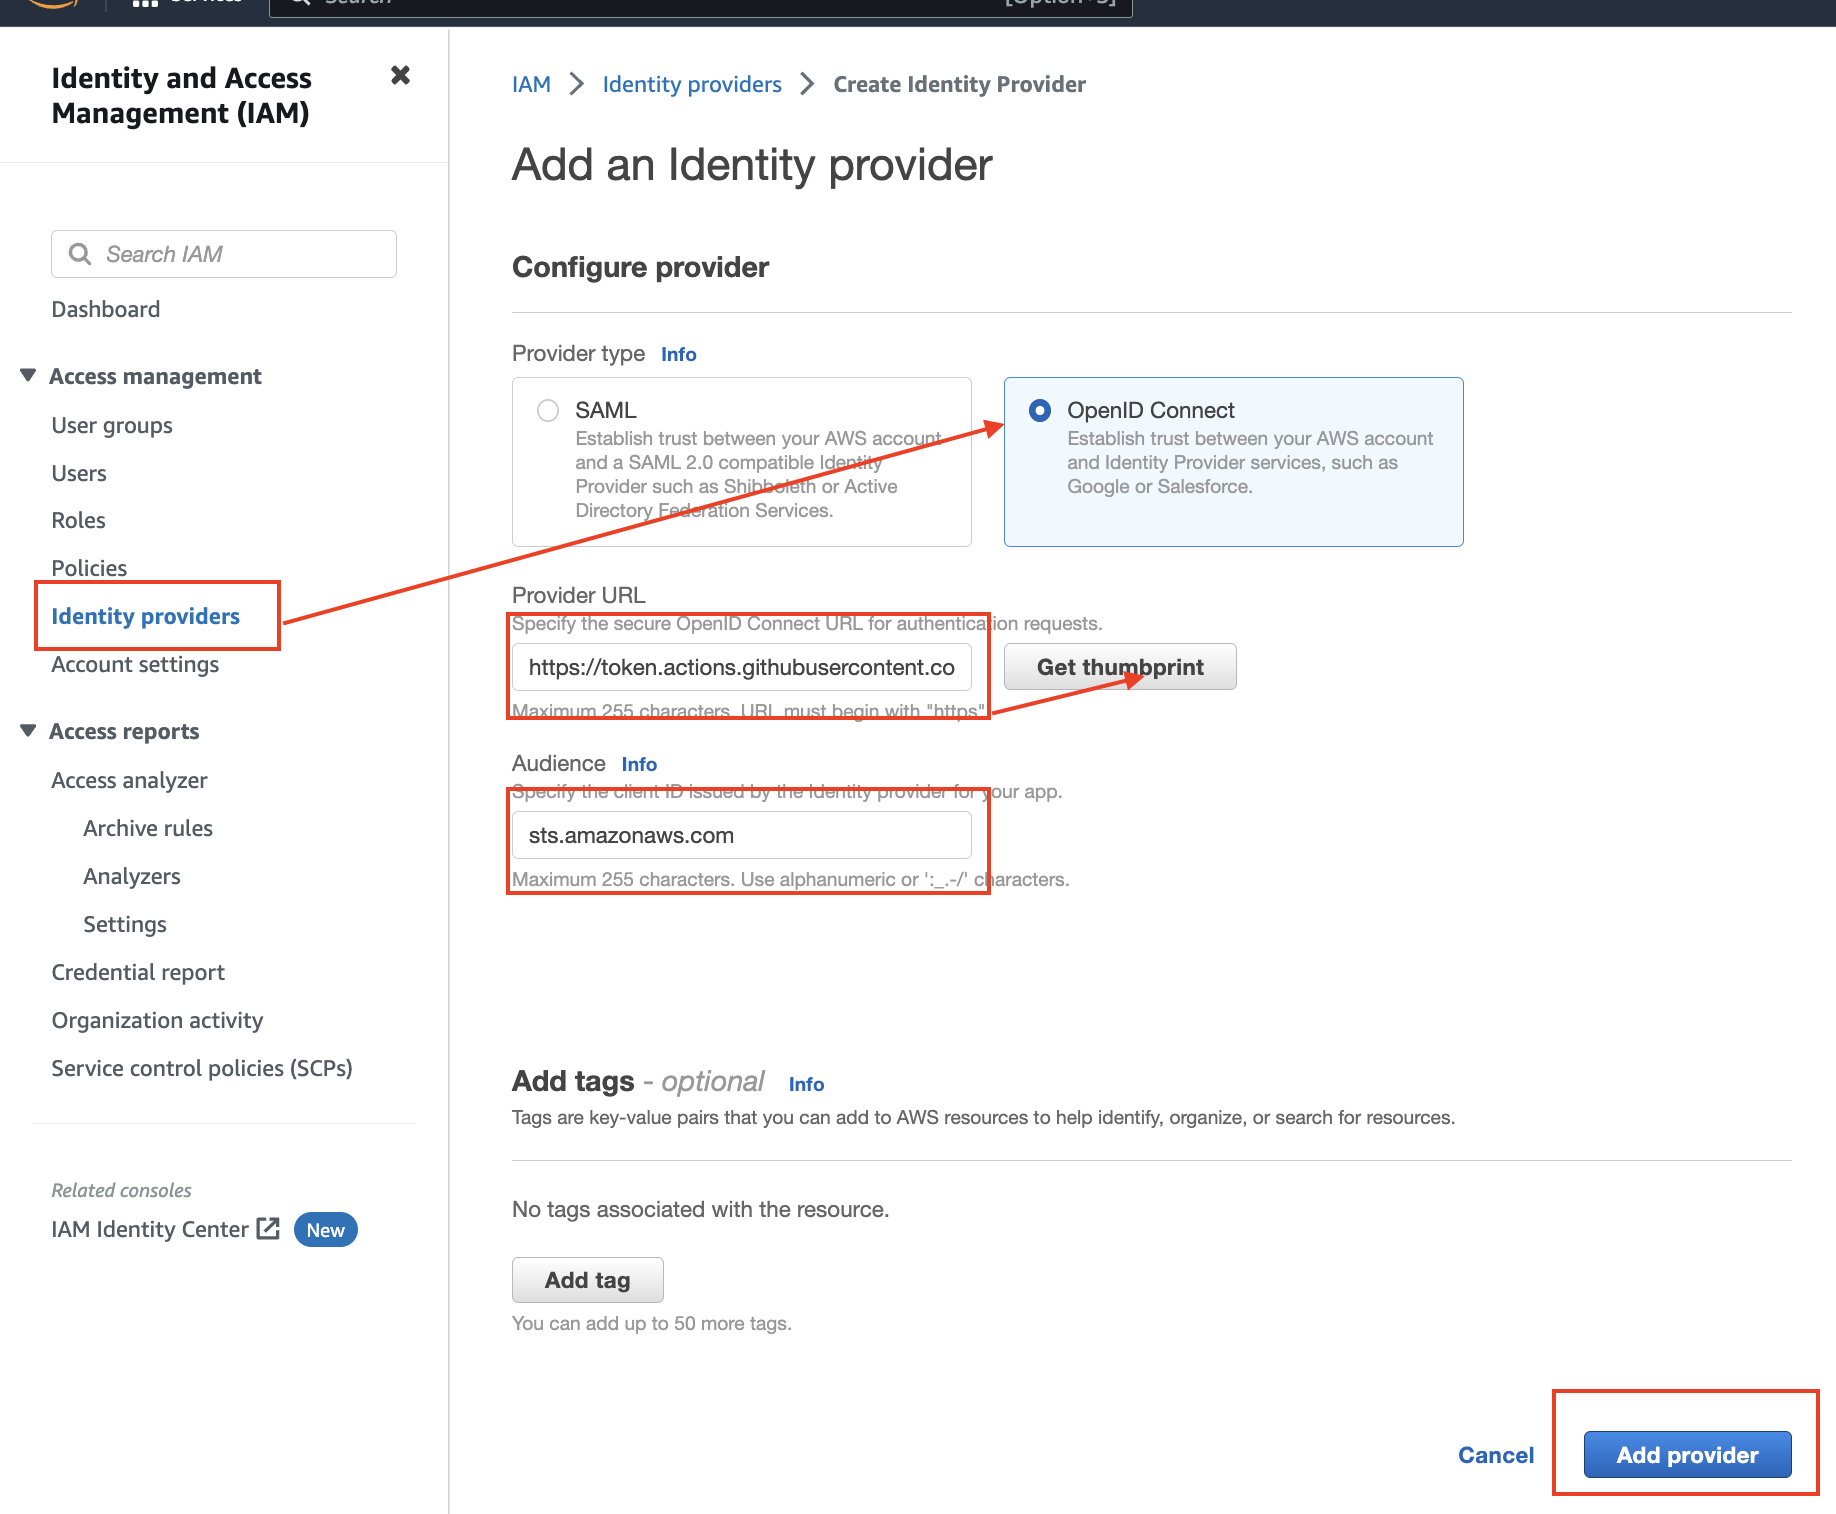Click the magnifier icon in Search IAM
Screen dimensions: 1836x1514
[80, 254]
